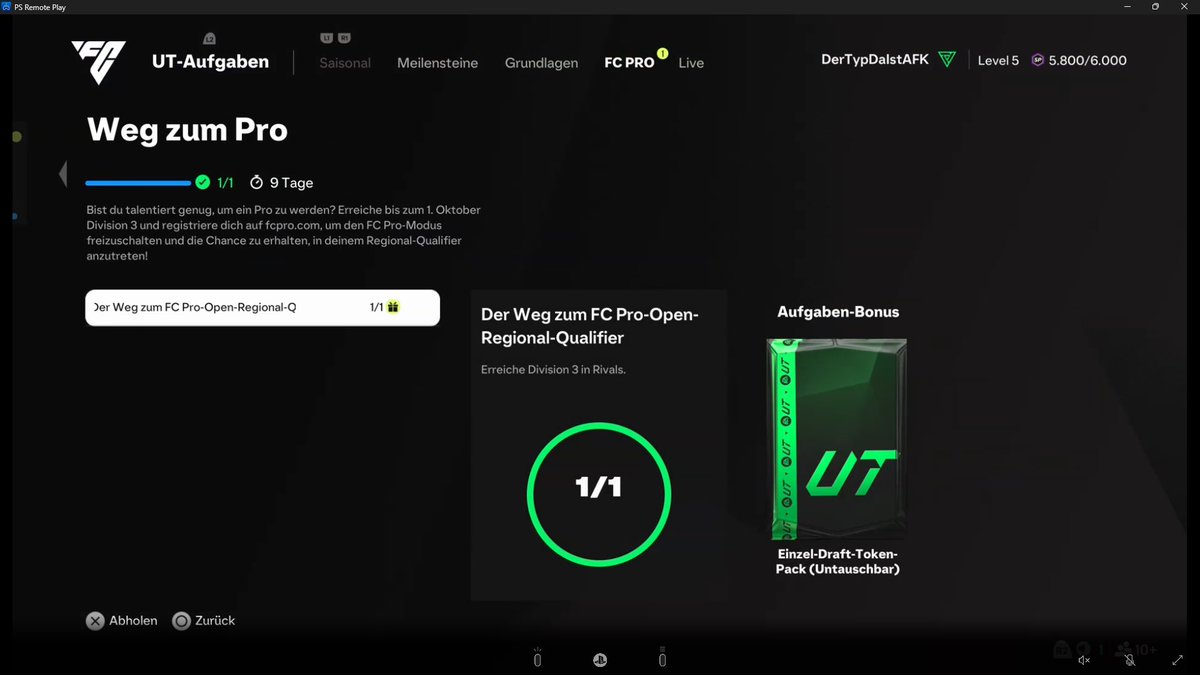Toggle the muted microphone icon

[x=1130, y=660]
